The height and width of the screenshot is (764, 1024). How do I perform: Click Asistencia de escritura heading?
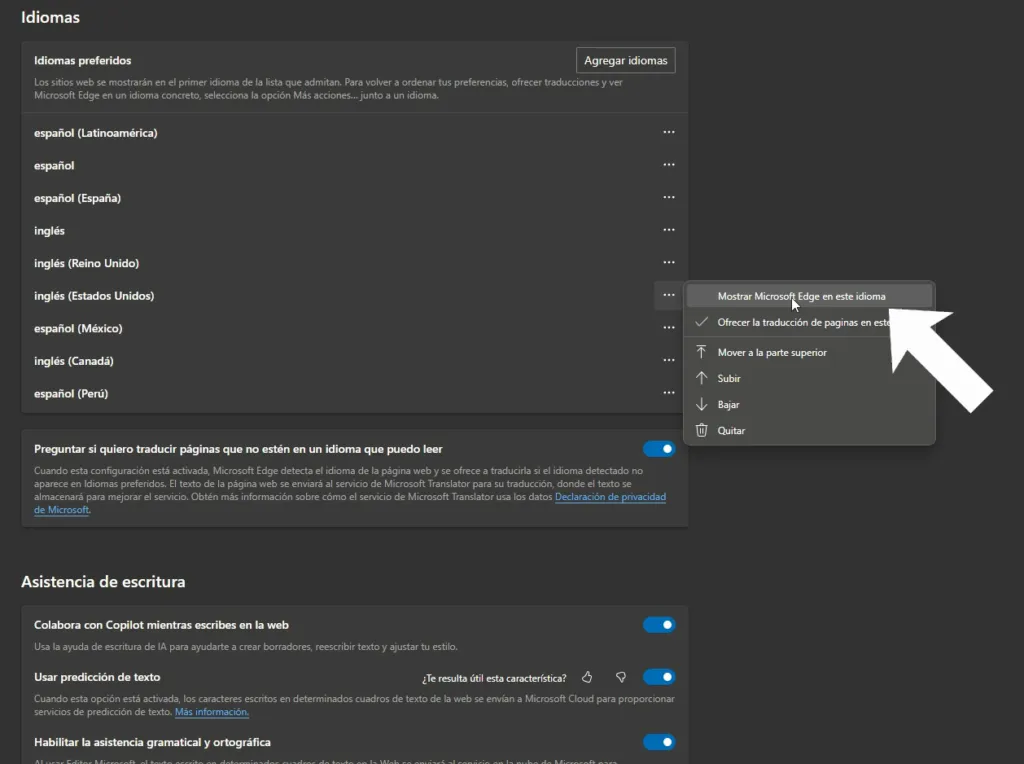(103, 582)
